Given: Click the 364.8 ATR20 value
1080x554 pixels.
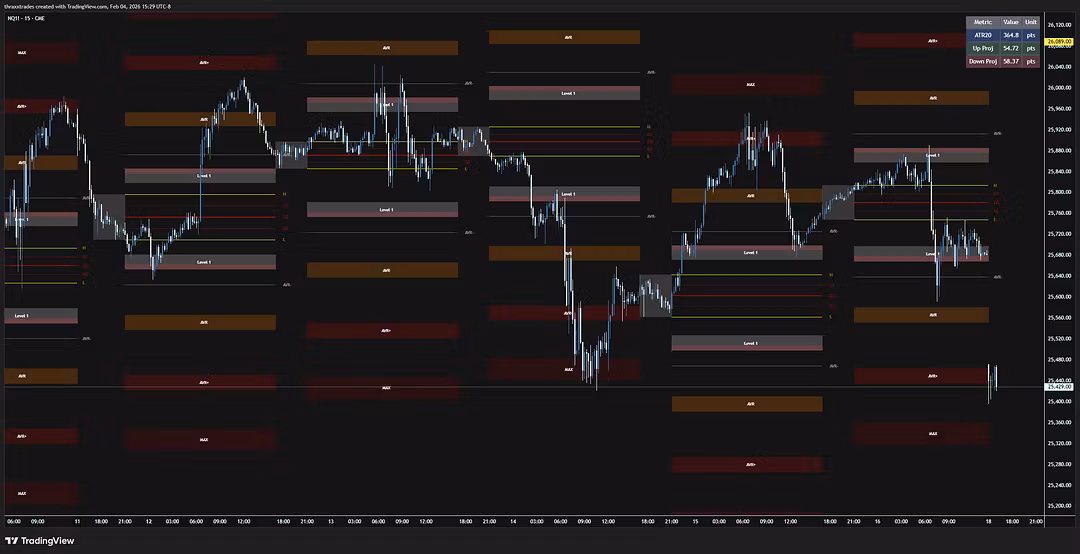Looking at the screenshot, I should click(x=1011, y=35).
